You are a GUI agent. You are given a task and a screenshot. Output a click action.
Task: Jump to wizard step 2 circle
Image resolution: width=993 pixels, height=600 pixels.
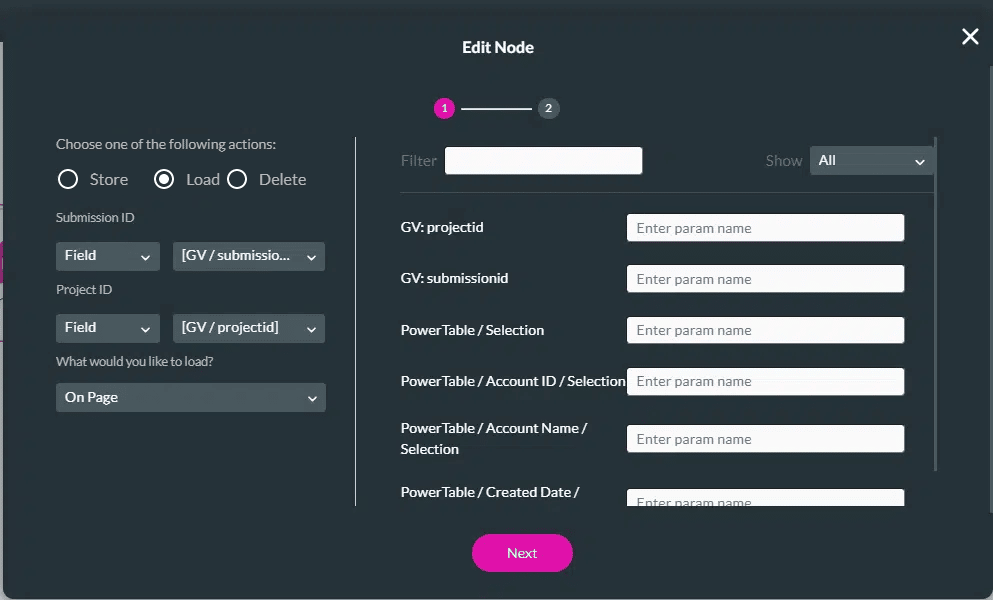click(548, 109)
